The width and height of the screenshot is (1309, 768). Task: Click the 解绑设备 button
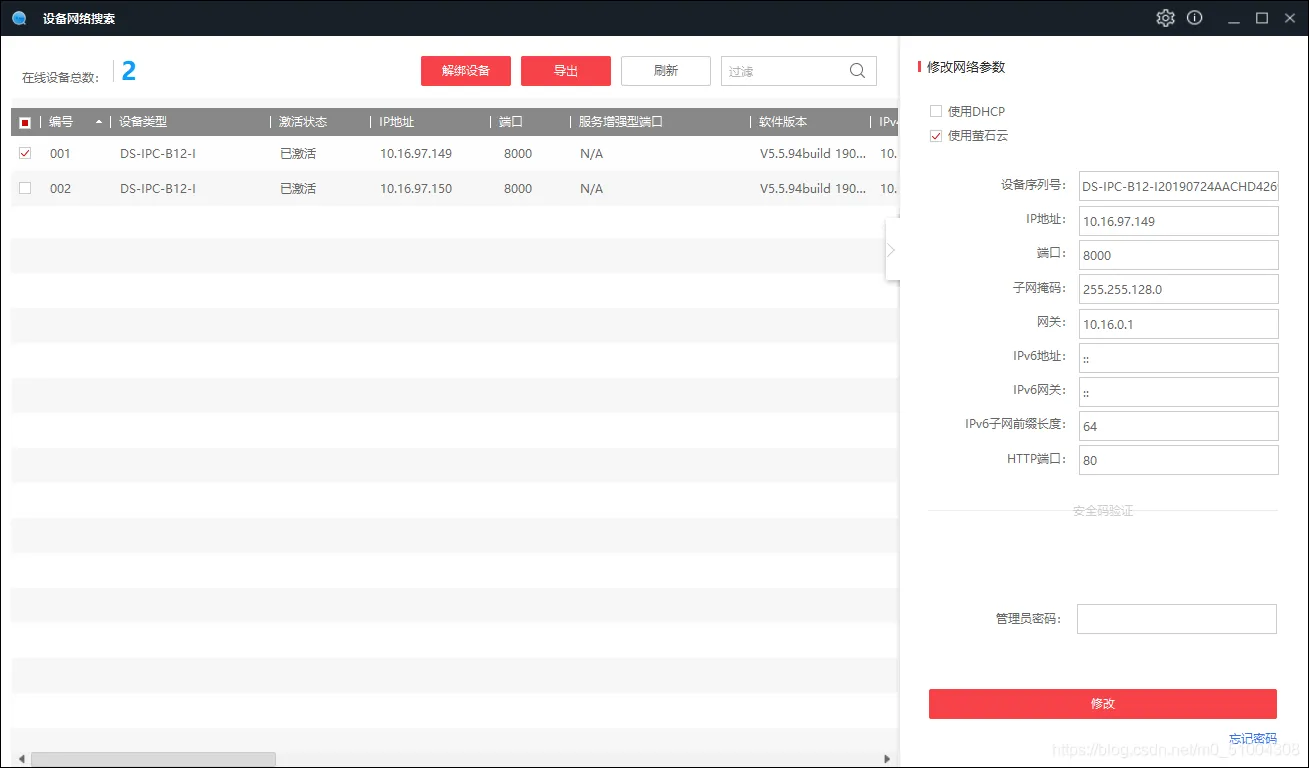coord(466,71)
